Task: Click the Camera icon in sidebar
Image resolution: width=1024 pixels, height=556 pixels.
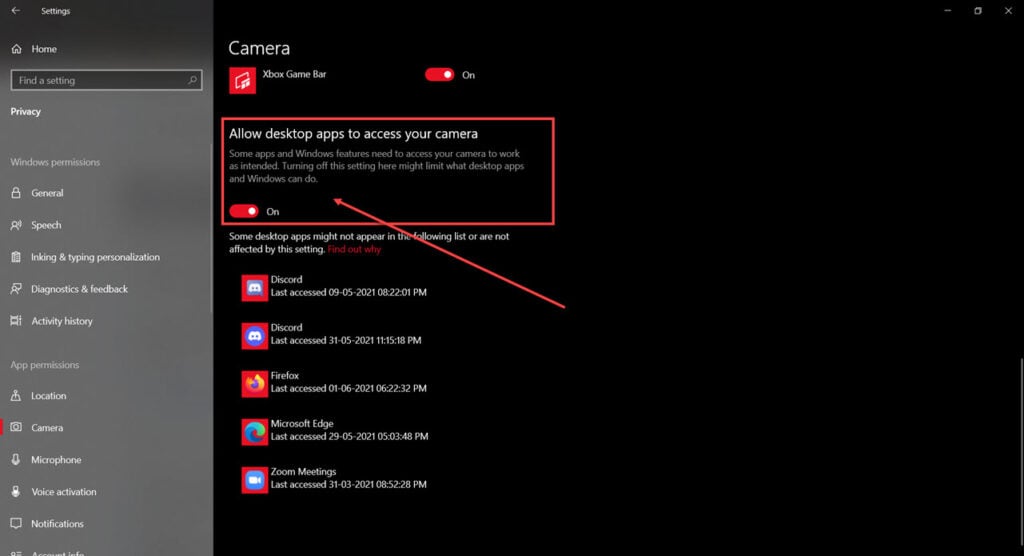Action: pyautogui.click(x=16, y=427)
